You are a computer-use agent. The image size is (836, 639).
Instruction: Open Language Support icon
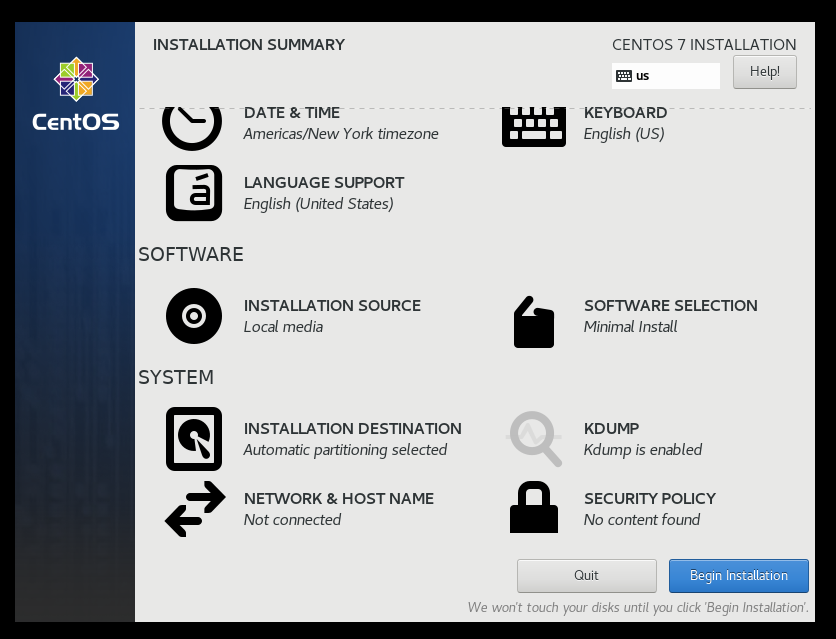point(194,193)
